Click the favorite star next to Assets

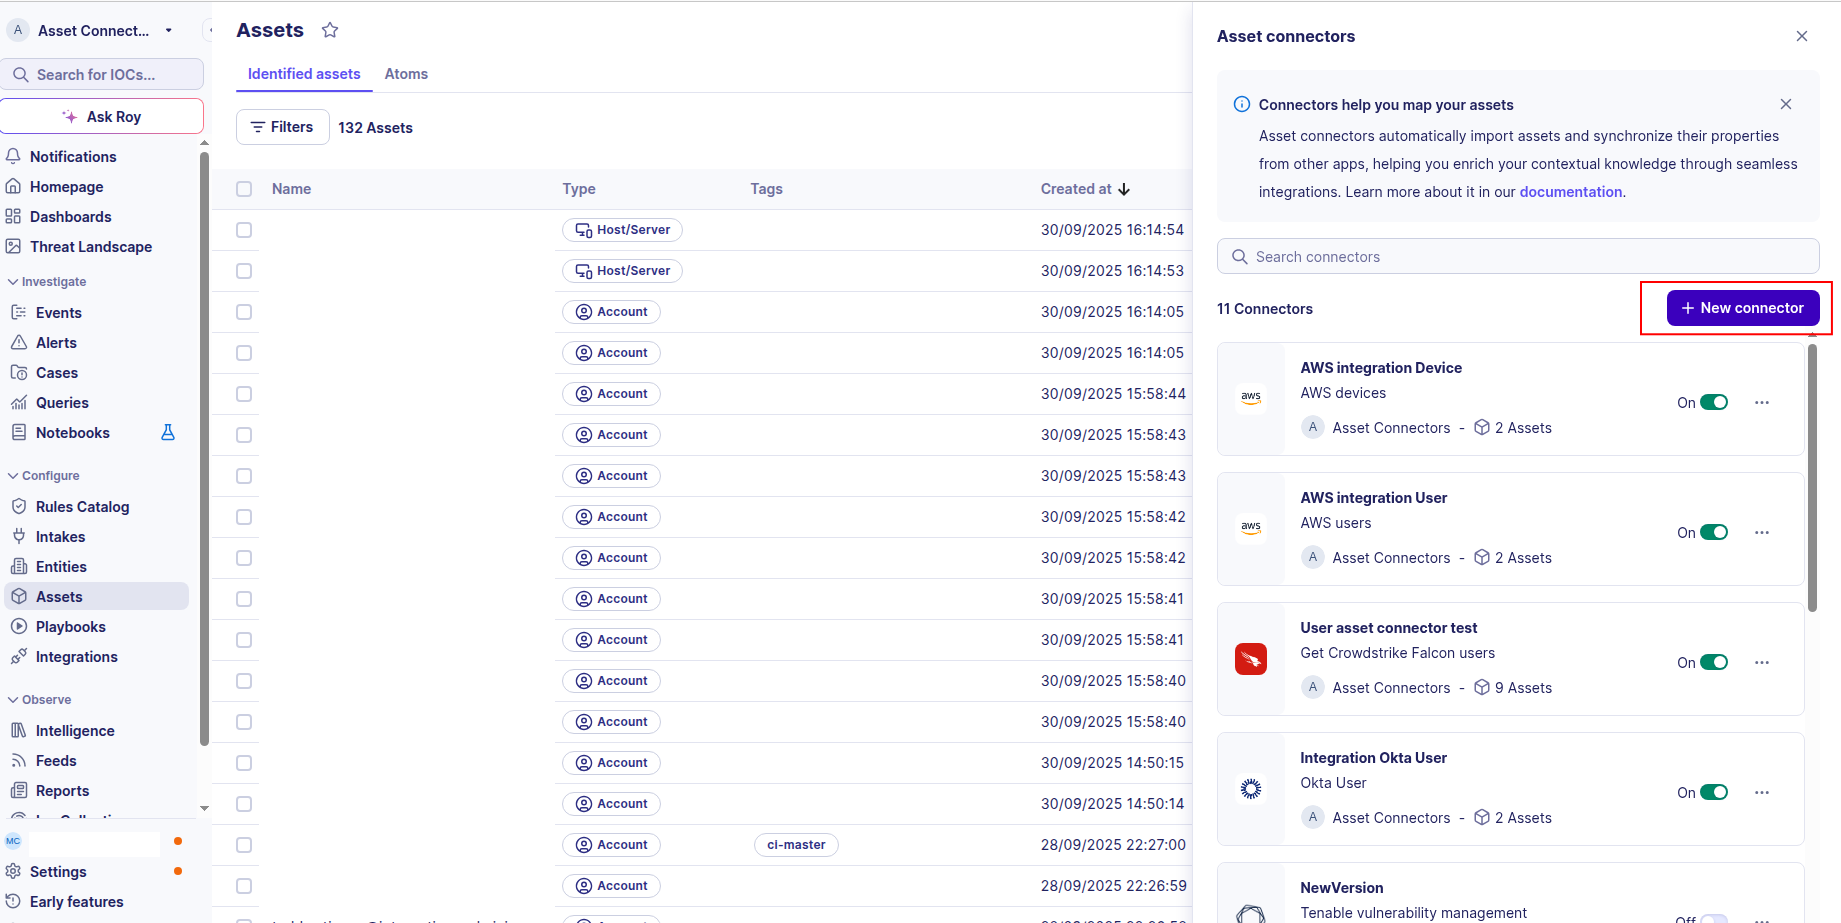pyautogui.click(x=330, y=30)
